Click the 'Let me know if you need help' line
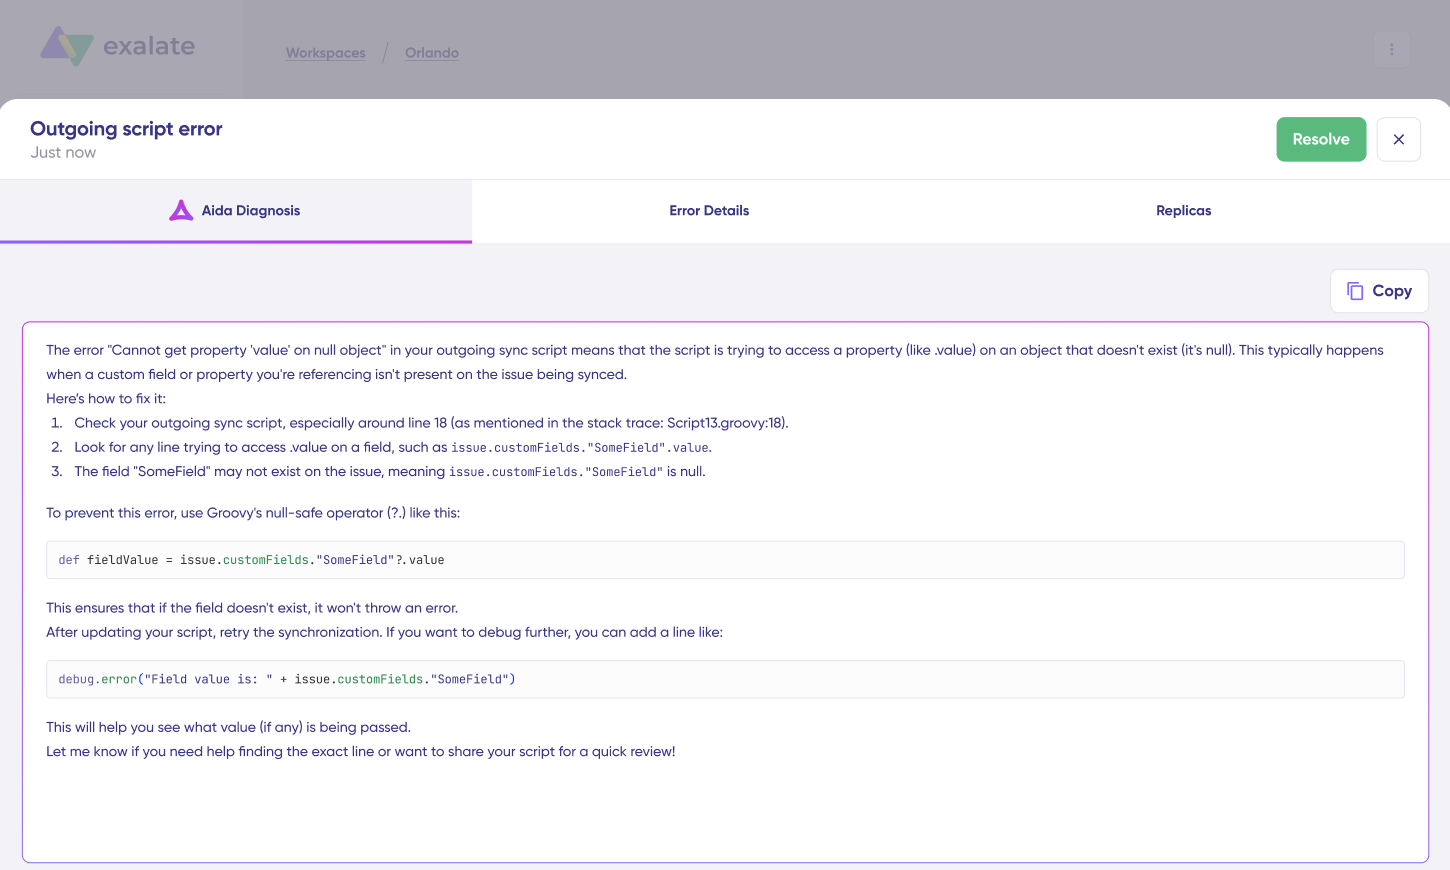 [361, 752]
